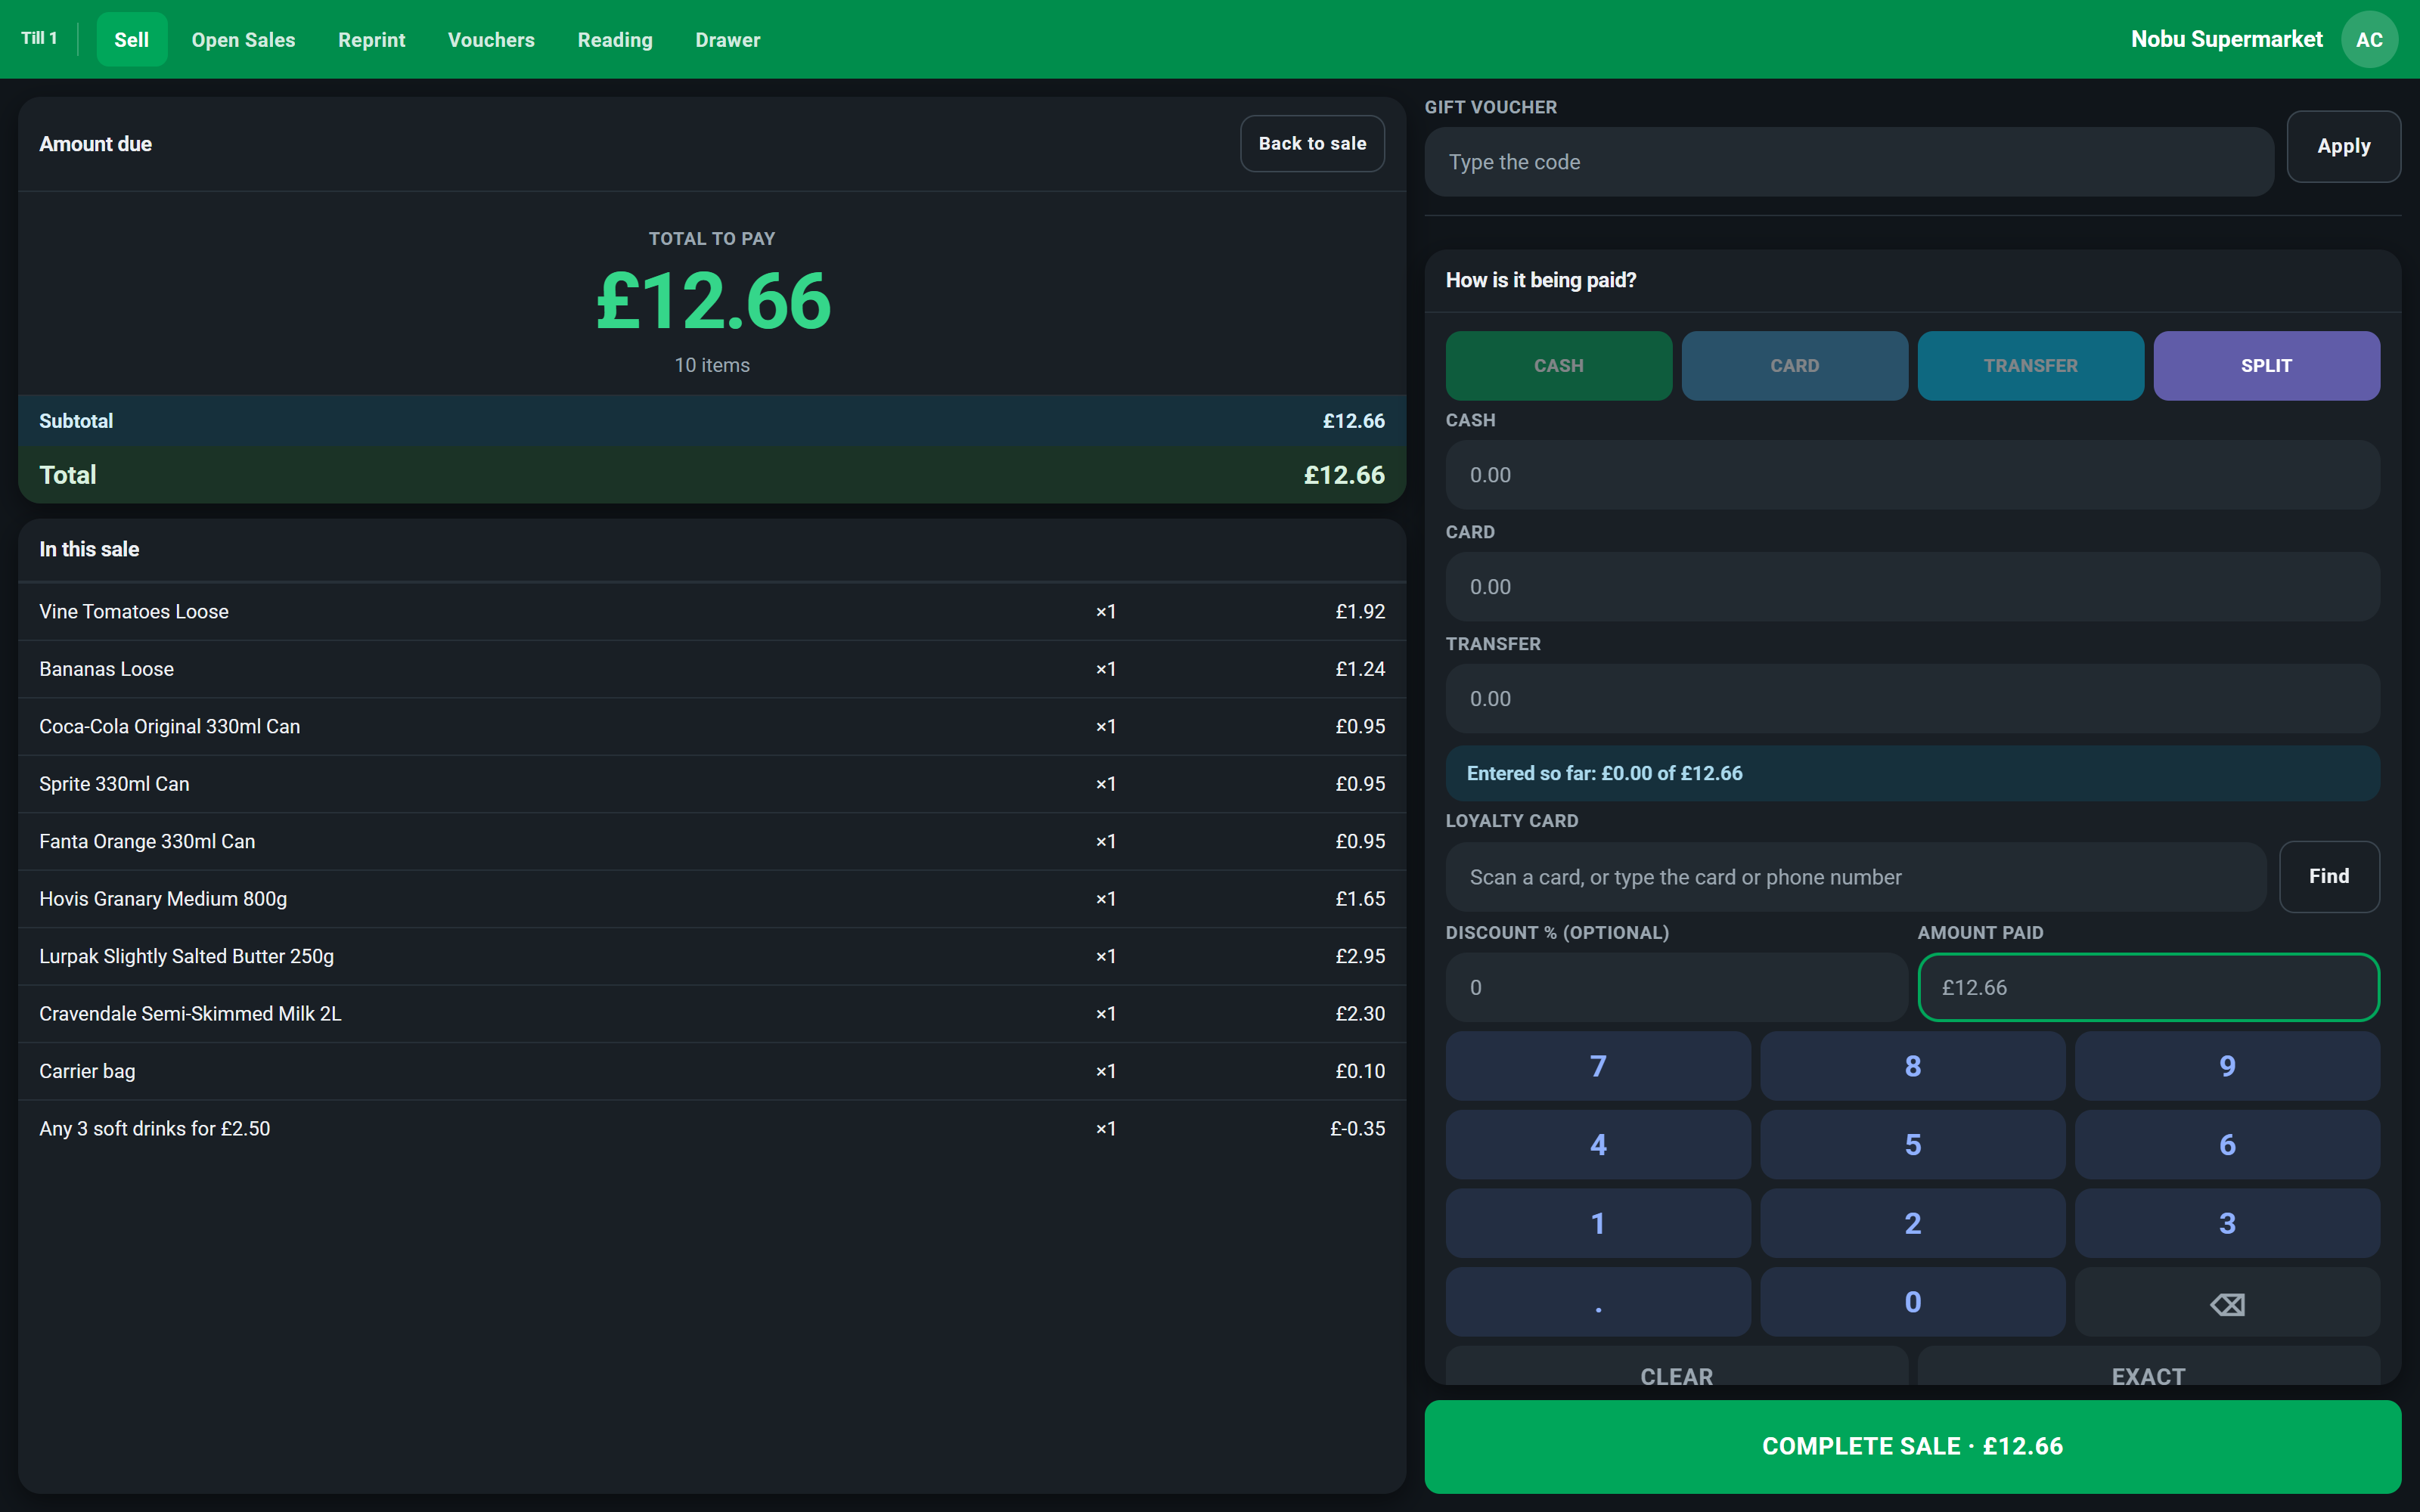The width and height of the screenshot is (2420, 1512).
Task: Tap keypad digit 7
Action: click(x=1598, y=1066)
